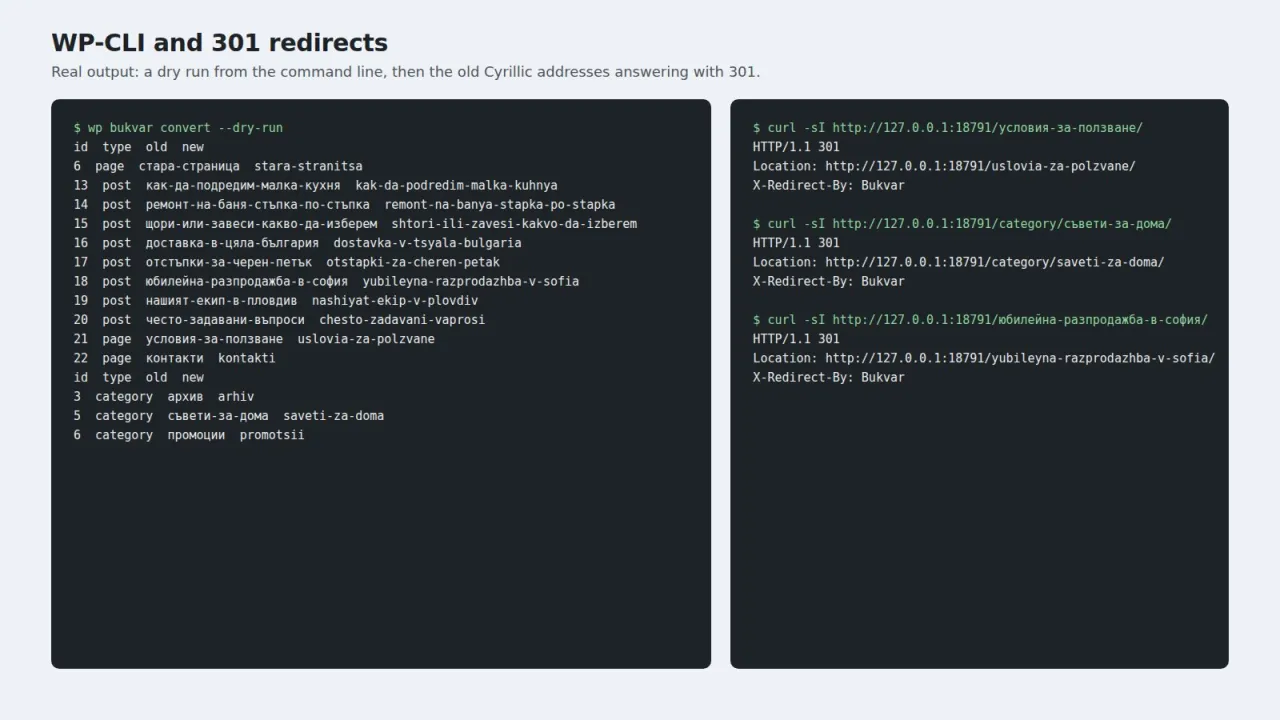Select post row 20 "chesto-zadavani-vaprosi"
This screenshot has width=1280, height=720.
click(279, 320)
